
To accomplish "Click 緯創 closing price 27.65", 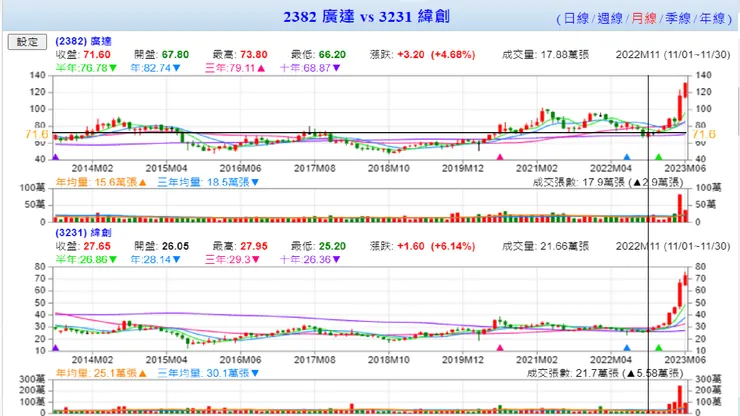I will pyautogui.click(x=97, y=246).
